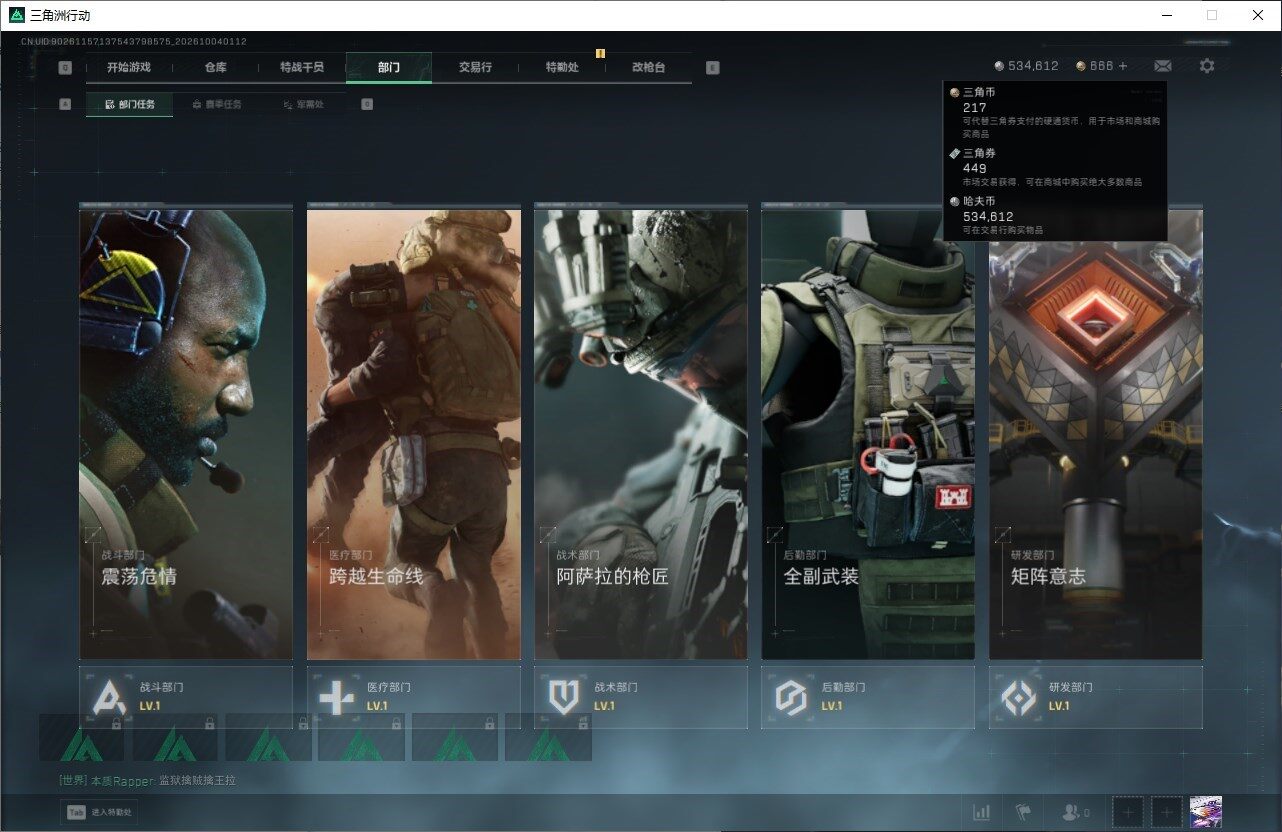Open the 跨越生命线 medical department card
The image size is (1282, 832).
[x=414, y=433]
